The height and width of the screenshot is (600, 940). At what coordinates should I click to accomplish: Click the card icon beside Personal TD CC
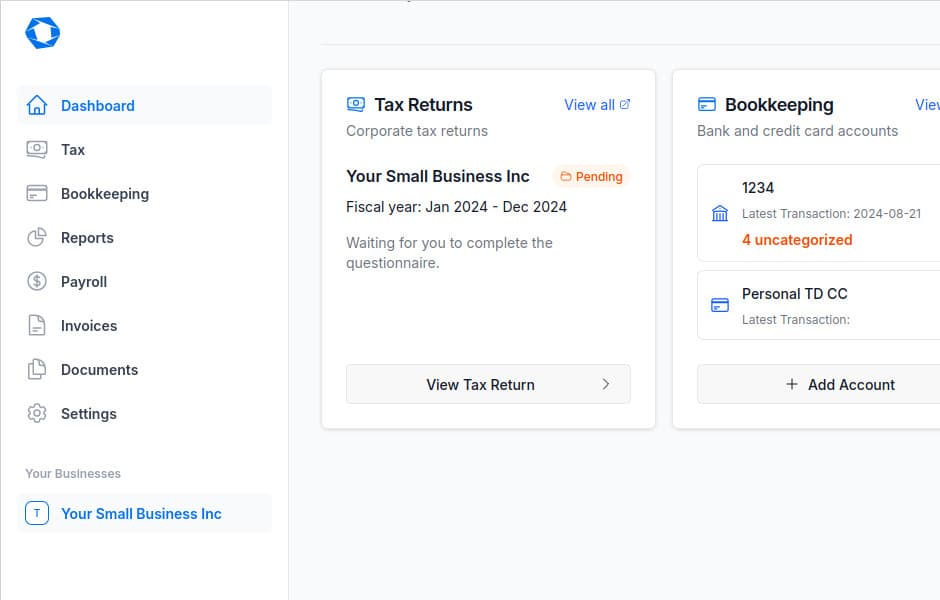719,305
